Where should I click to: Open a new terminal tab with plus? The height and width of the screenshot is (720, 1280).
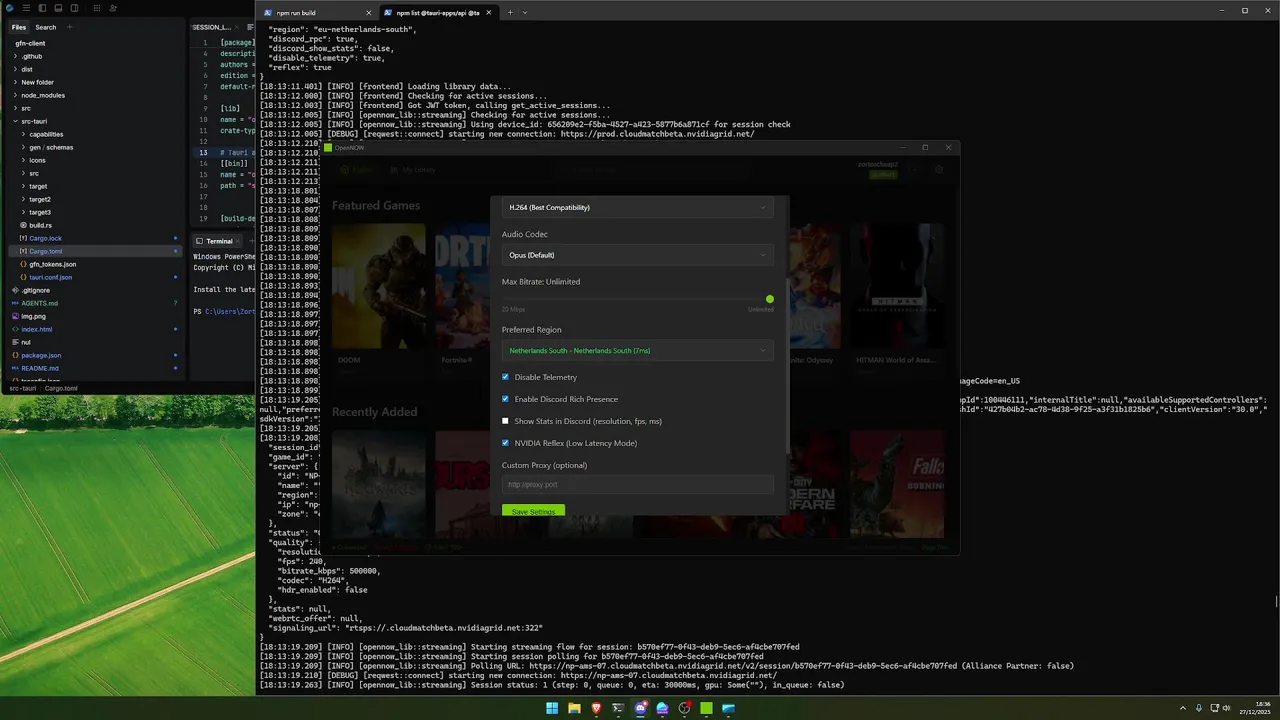[x=510, y=12]
